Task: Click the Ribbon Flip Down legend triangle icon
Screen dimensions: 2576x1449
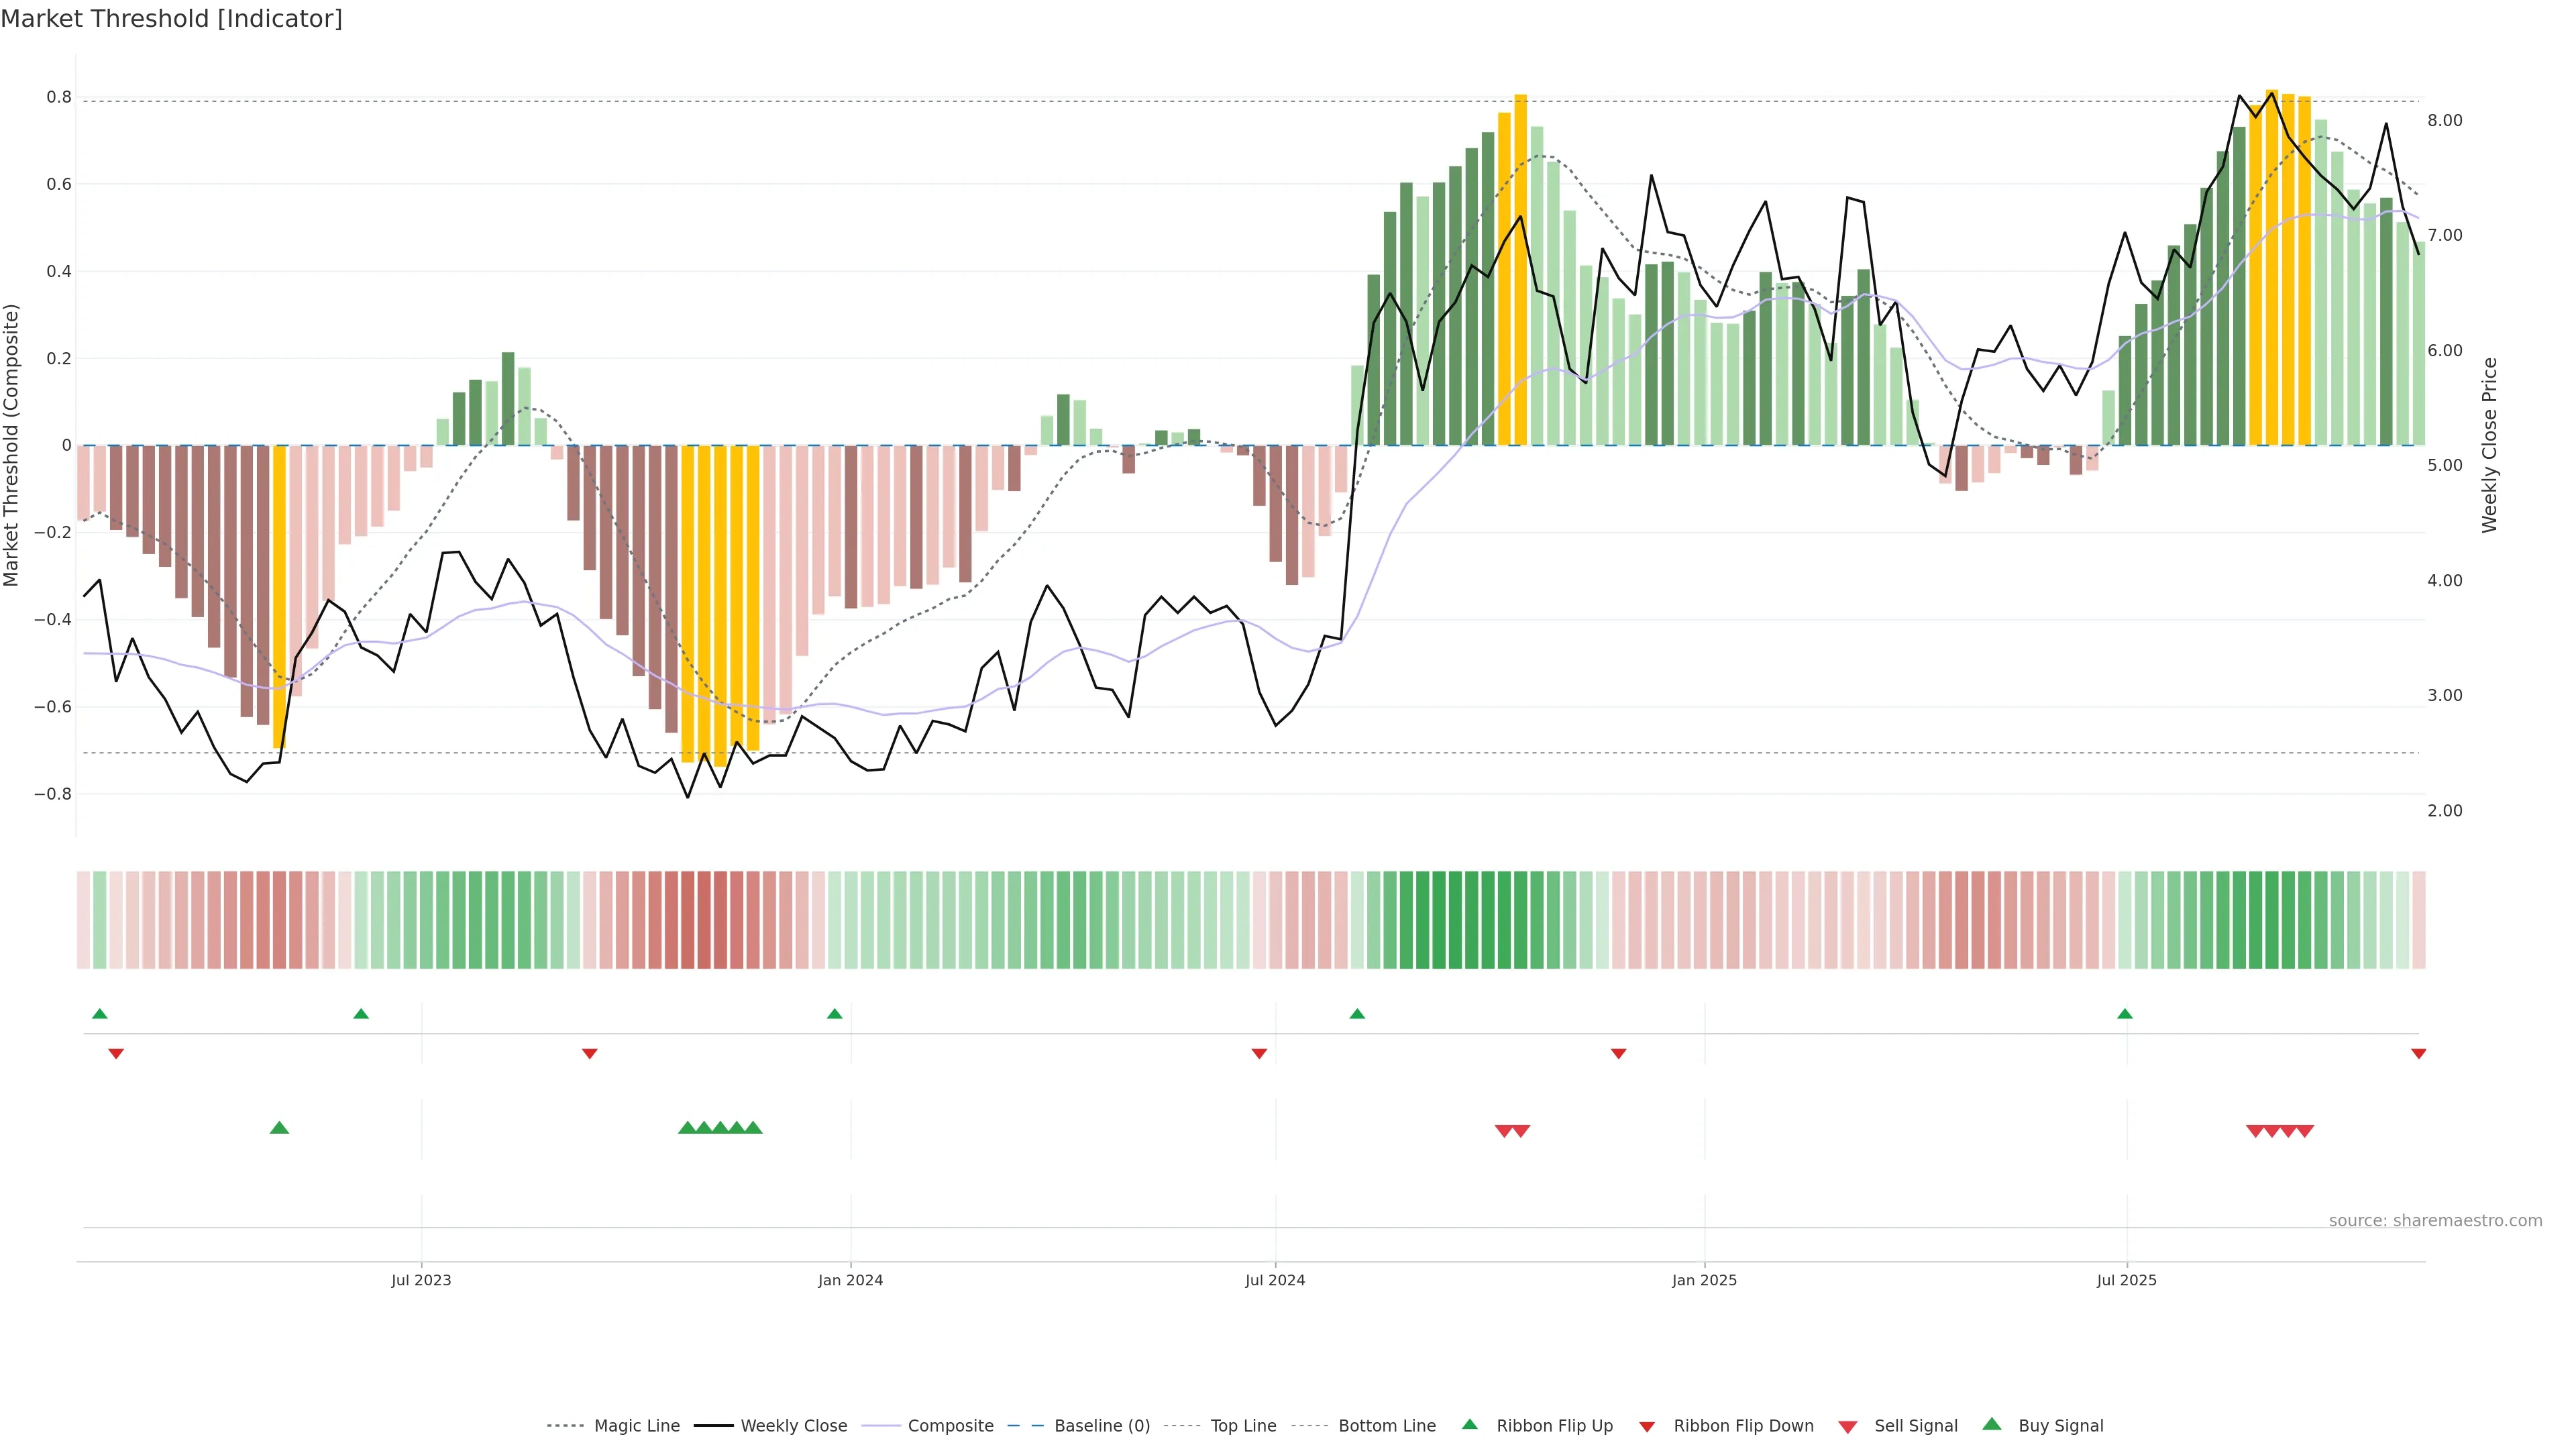Action: click(x=1647, y=1427)
